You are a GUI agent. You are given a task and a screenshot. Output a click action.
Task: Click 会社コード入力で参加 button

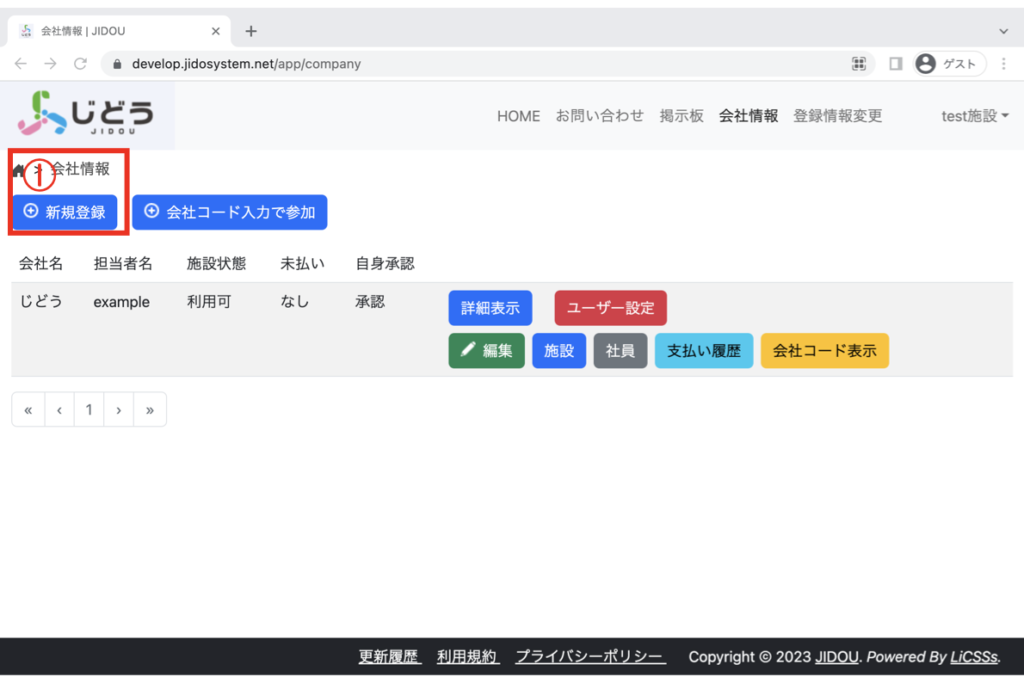[229, 212]
